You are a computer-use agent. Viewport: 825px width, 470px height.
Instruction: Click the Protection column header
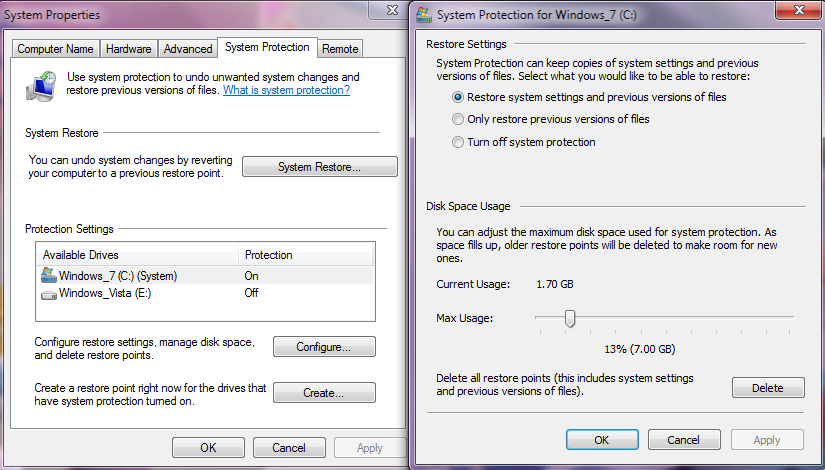point(306,255)
